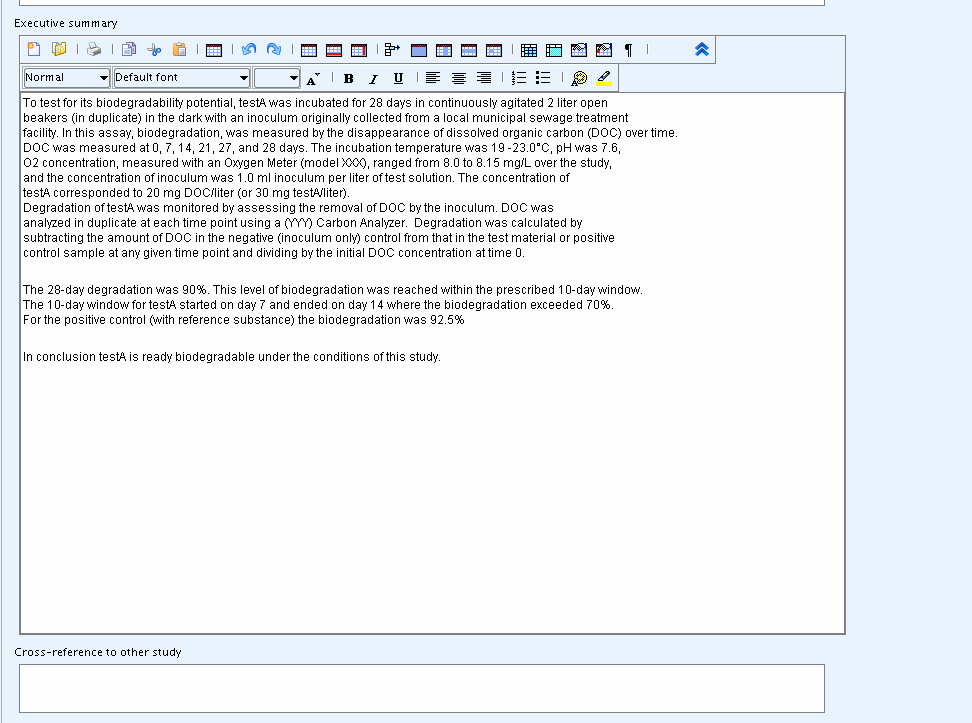Click the Print icon
Image resolution: width=972 pixels, height=723 pixels.
point(94,50)
